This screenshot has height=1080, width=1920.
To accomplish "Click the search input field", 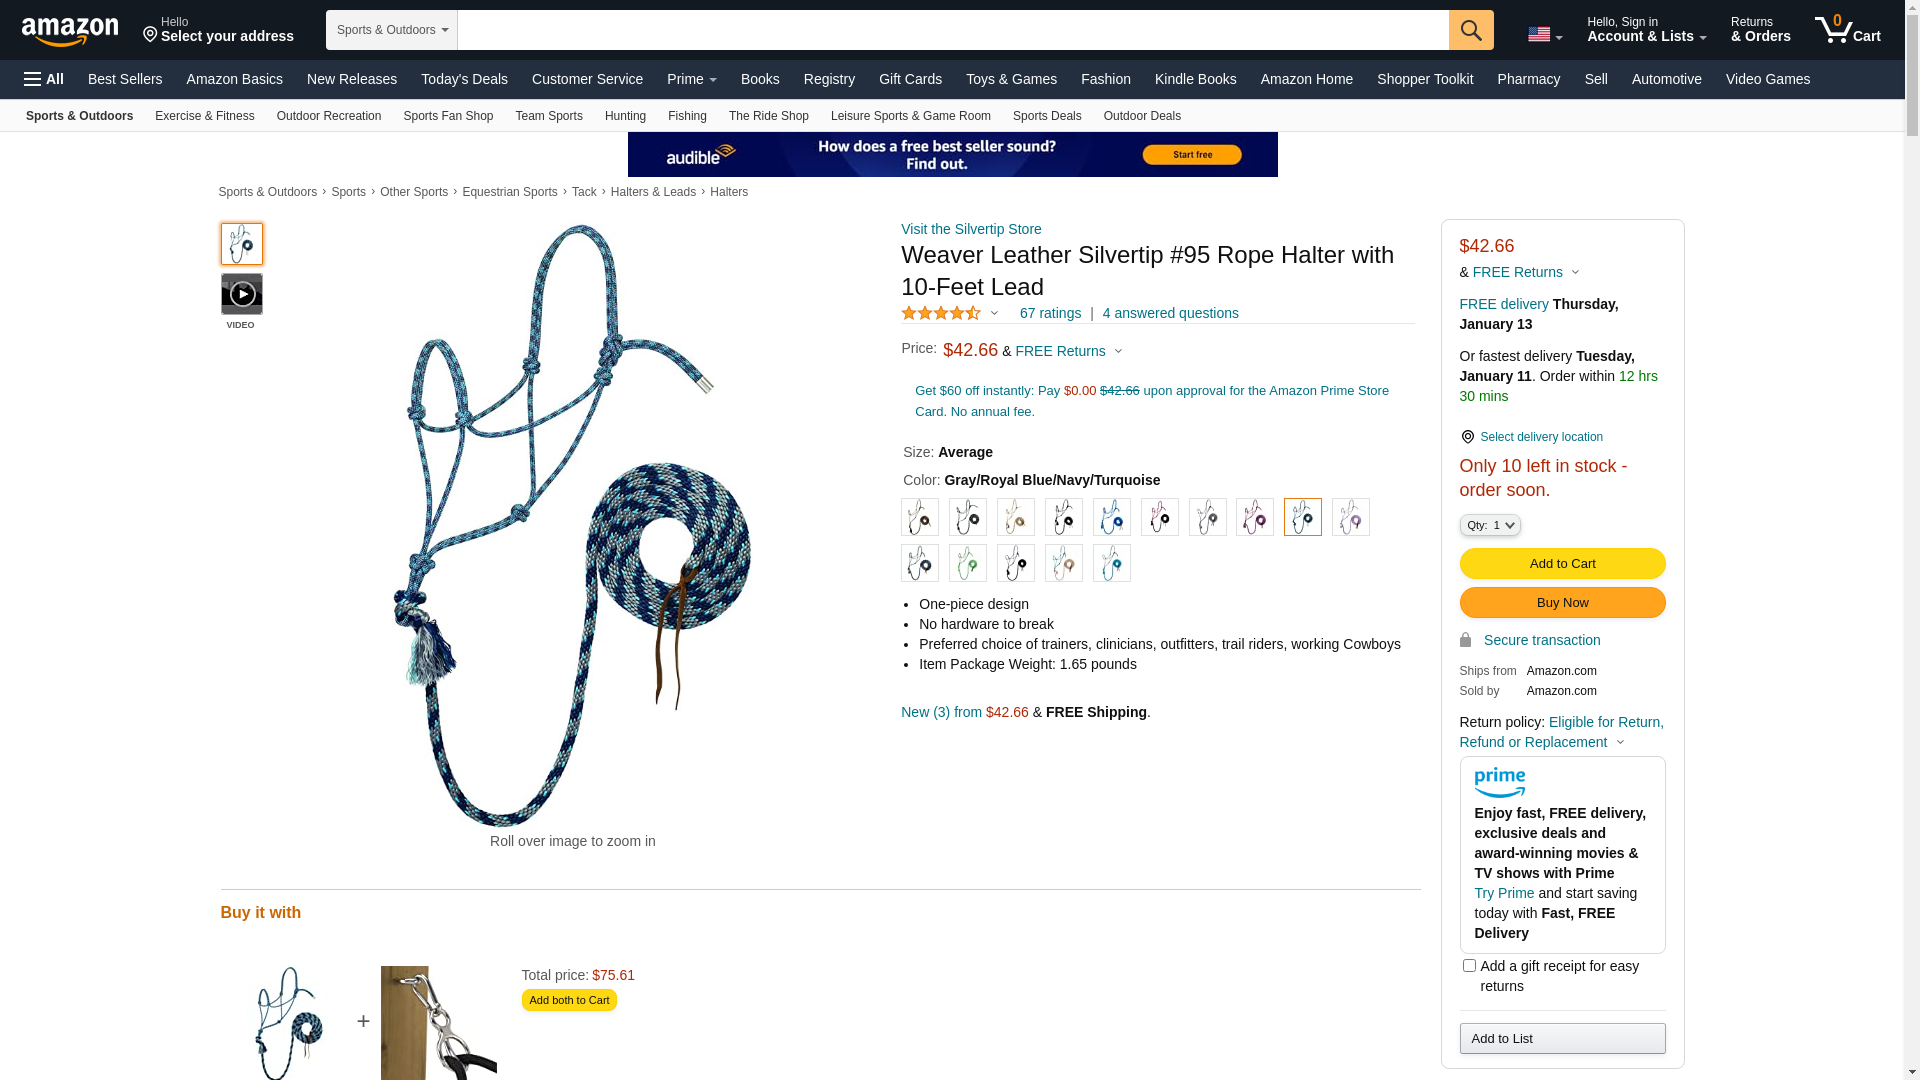I will 953,30.
